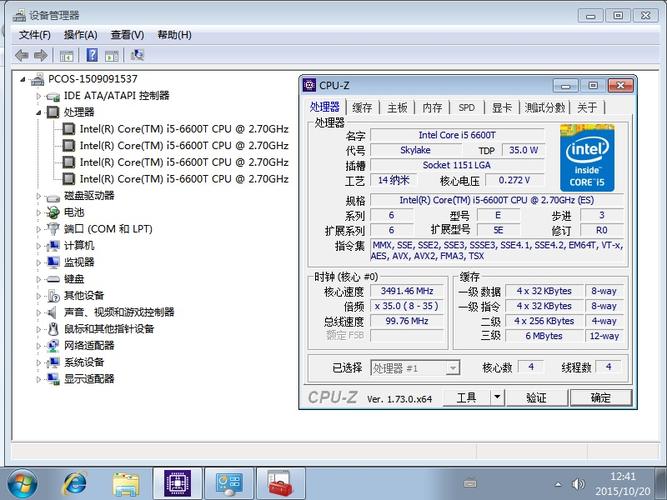The height and width of the screenshot is (500, 667).
Task: Select the 磁盘驱动器 disk drive icon
Action: tap(53, 197)
